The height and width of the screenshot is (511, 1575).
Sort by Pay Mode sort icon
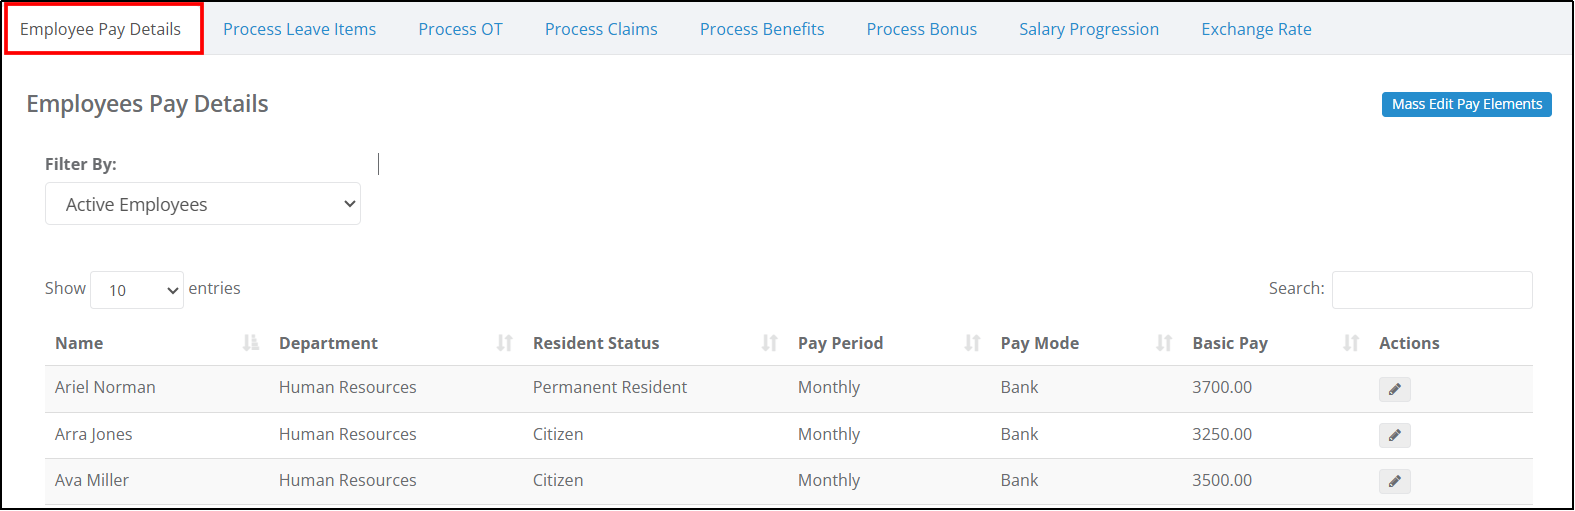click(x=1164, y=343)
